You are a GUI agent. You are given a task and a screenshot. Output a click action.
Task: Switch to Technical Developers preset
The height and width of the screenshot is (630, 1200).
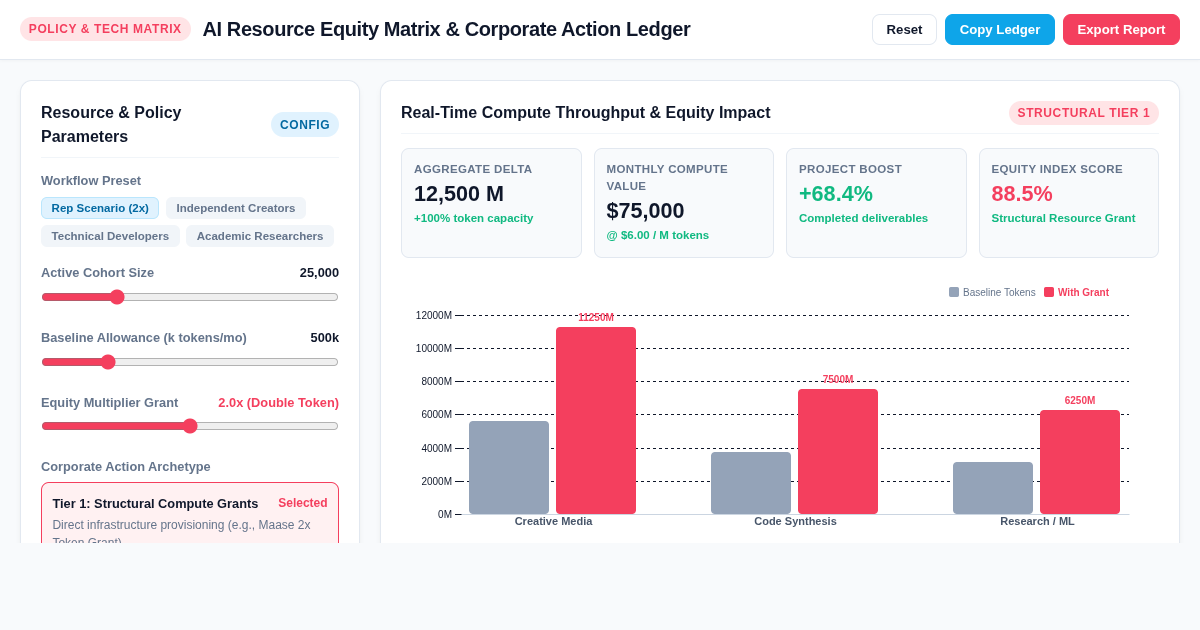pos(110,236)
